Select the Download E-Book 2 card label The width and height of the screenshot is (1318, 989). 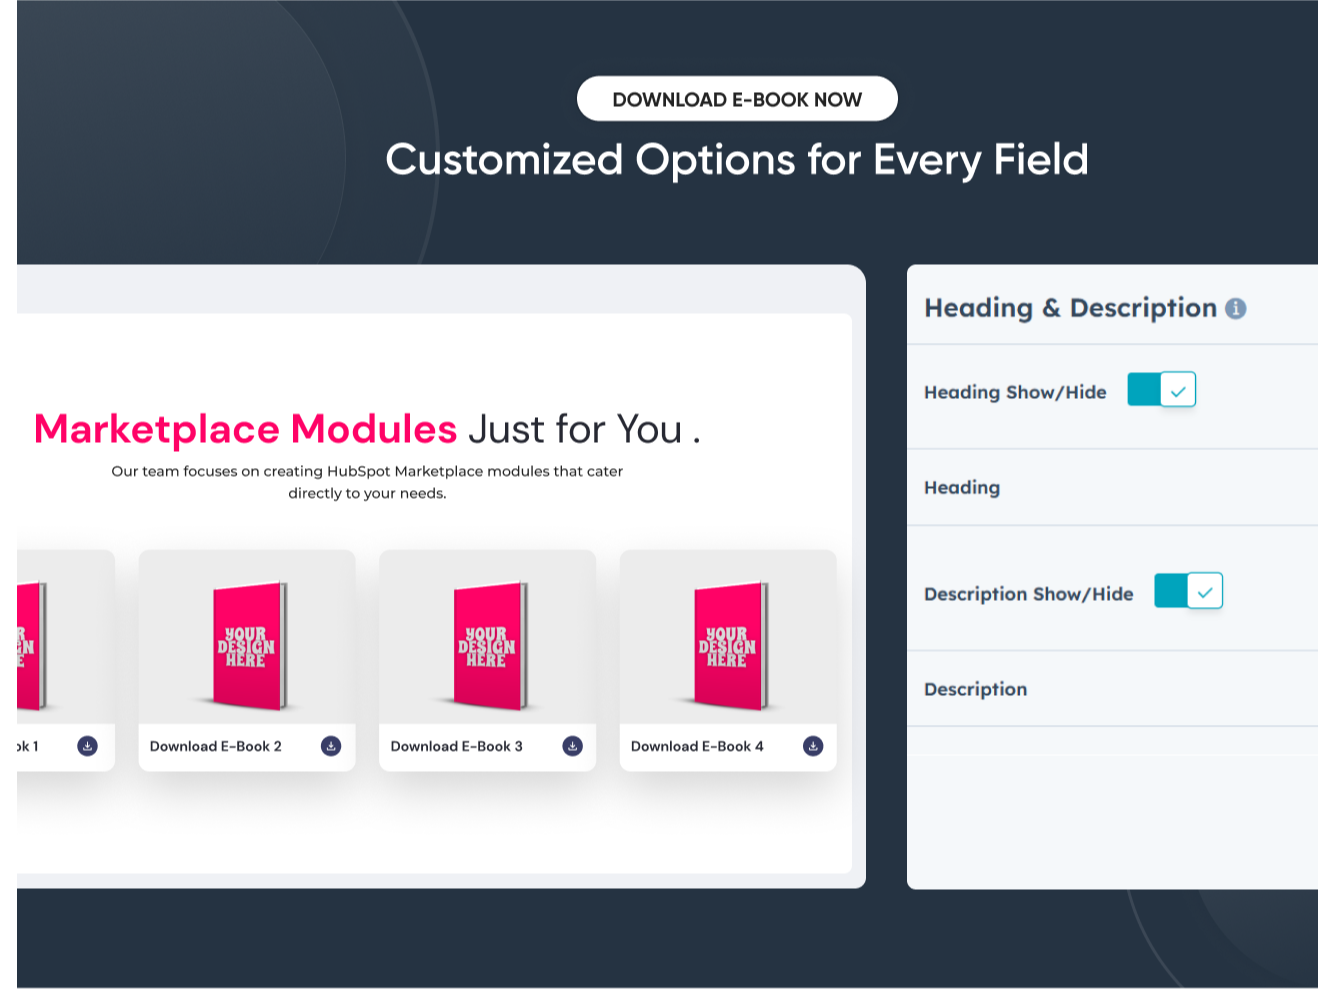point(216,746)
